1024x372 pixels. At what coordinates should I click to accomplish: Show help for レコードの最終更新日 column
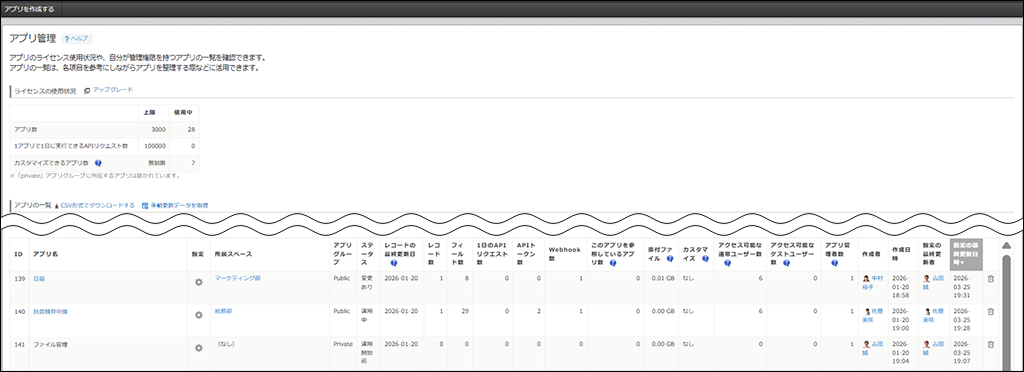[x=393, y=264]
